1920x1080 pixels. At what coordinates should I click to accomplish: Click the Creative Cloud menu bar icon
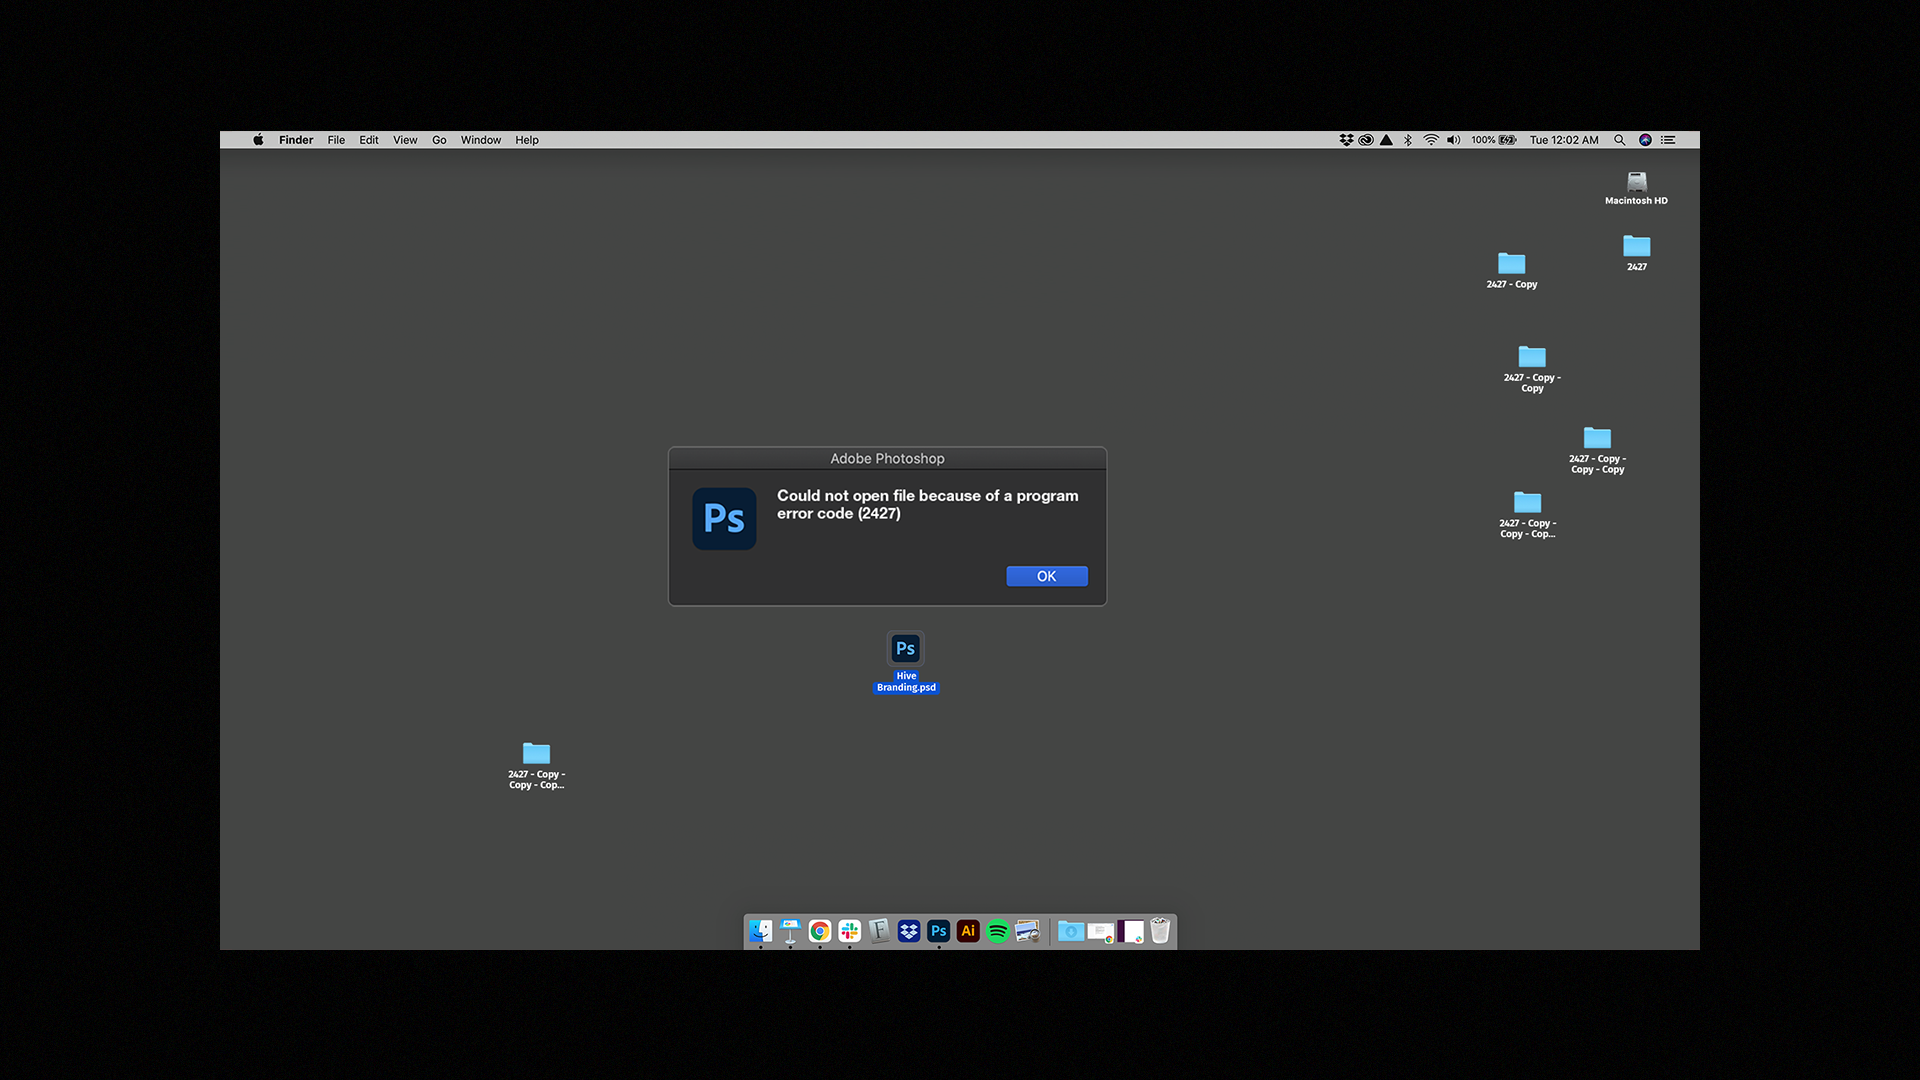coord(1366,140)
